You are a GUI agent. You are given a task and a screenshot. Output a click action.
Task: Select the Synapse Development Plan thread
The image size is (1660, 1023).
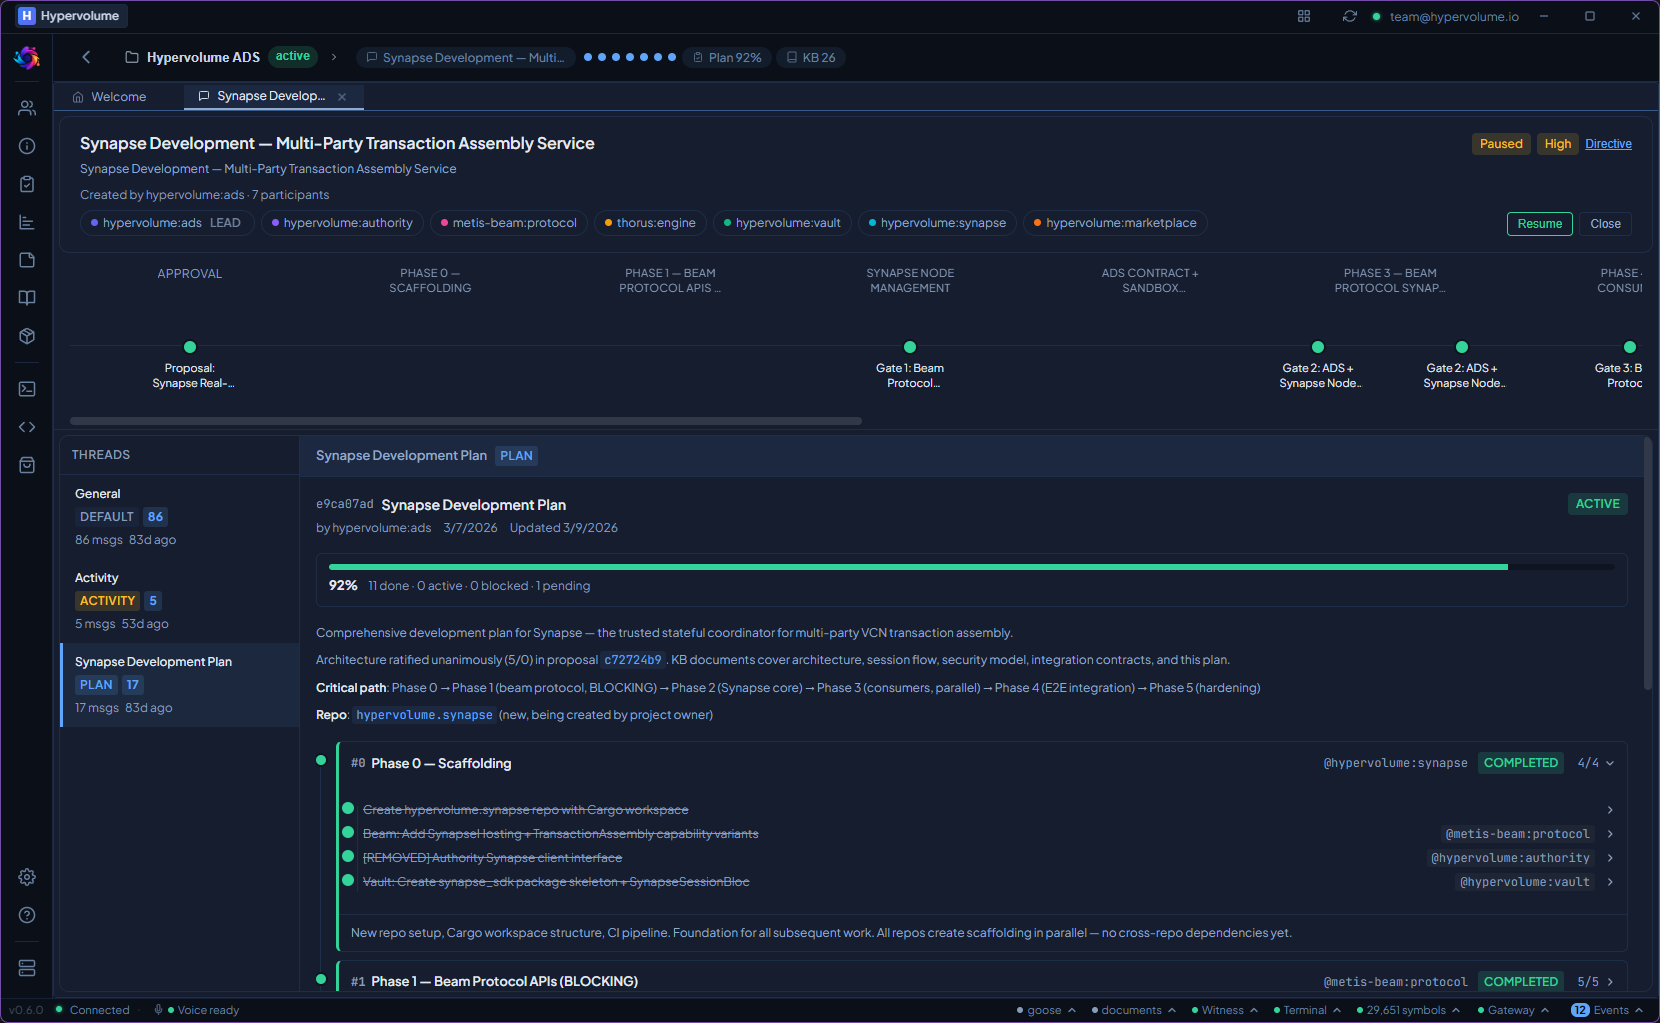pos(180,685)
